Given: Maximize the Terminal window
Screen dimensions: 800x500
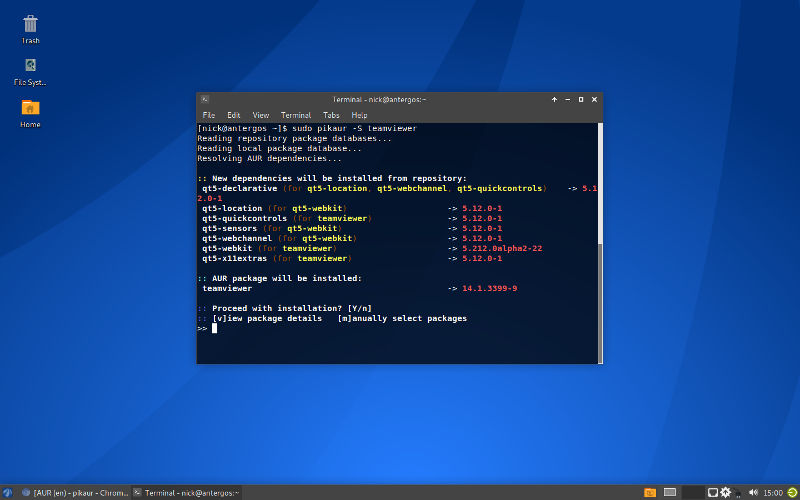Looking at the screenshot, I should (x=581, y=99).
